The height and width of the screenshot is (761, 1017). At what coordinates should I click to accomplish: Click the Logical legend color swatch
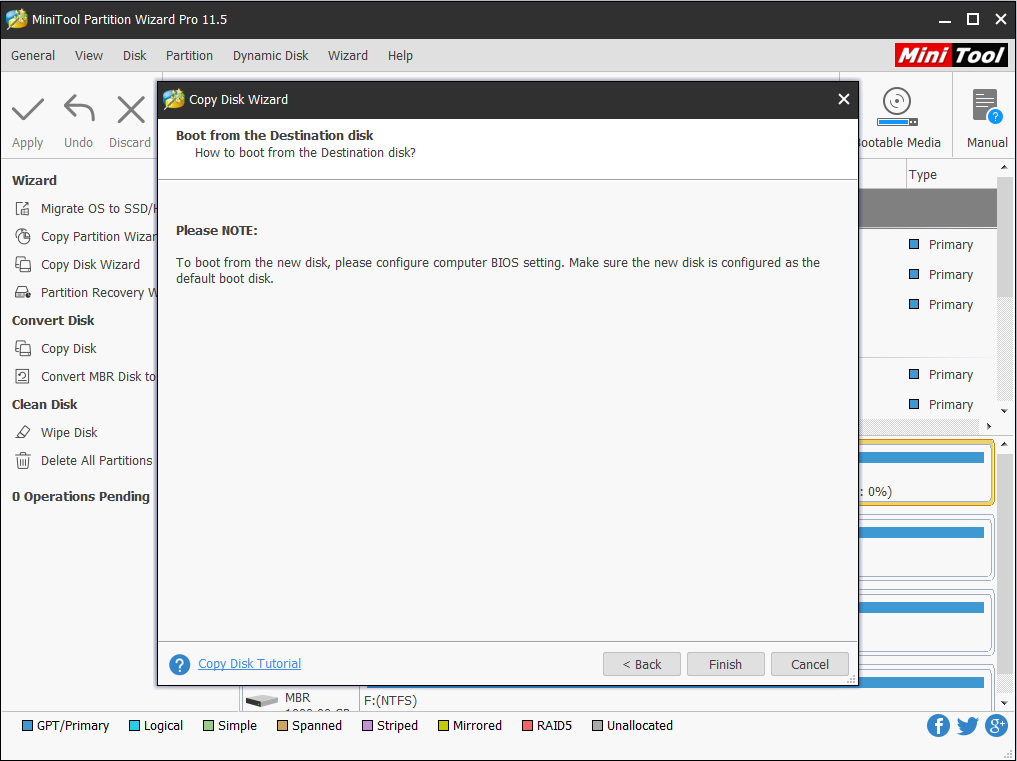[x=134, y=725]
